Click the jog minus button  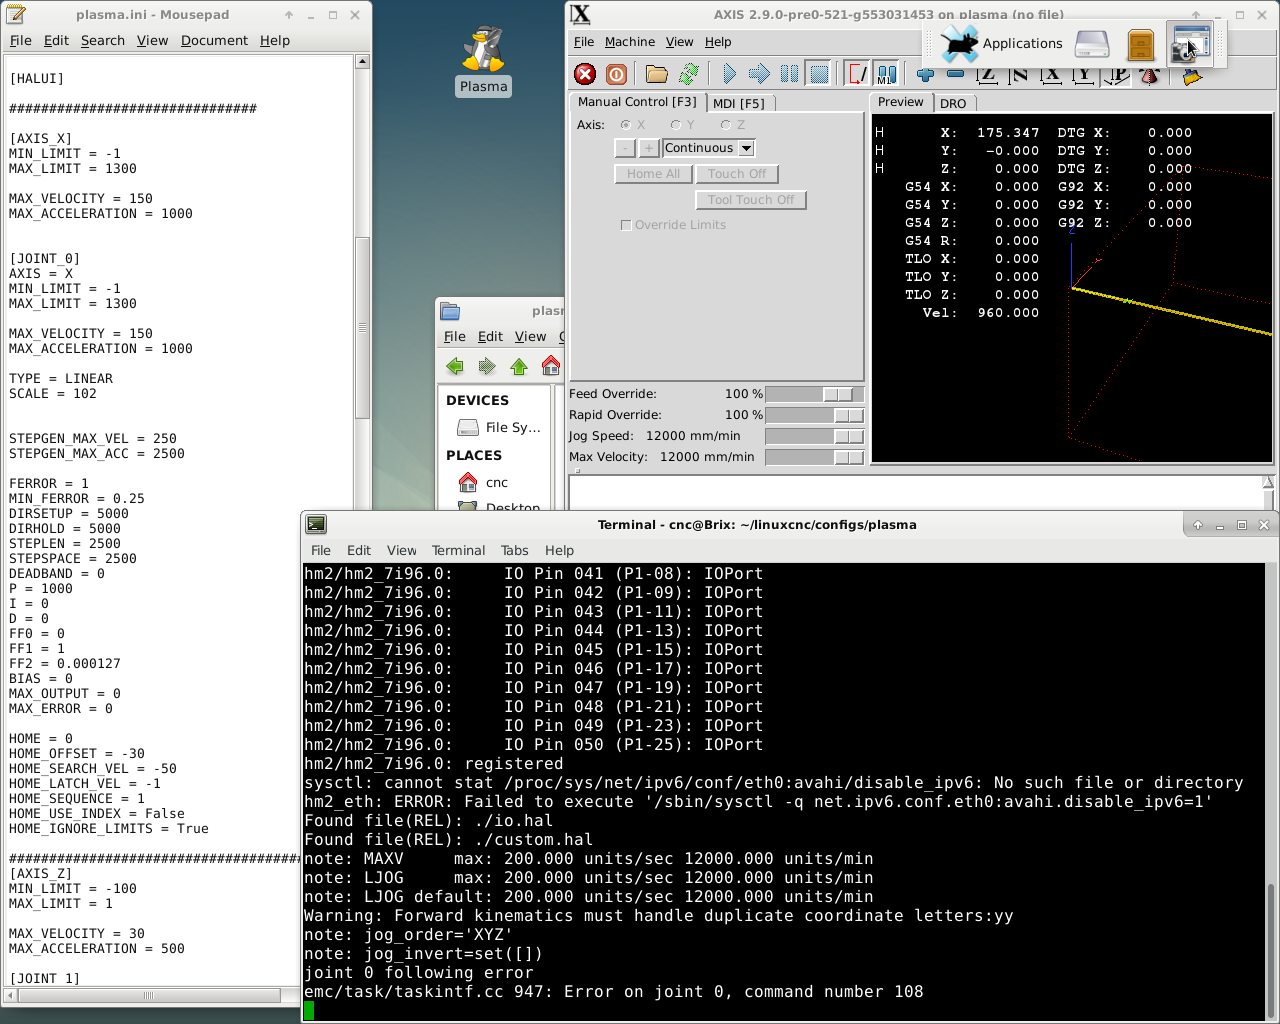point(625,148)
